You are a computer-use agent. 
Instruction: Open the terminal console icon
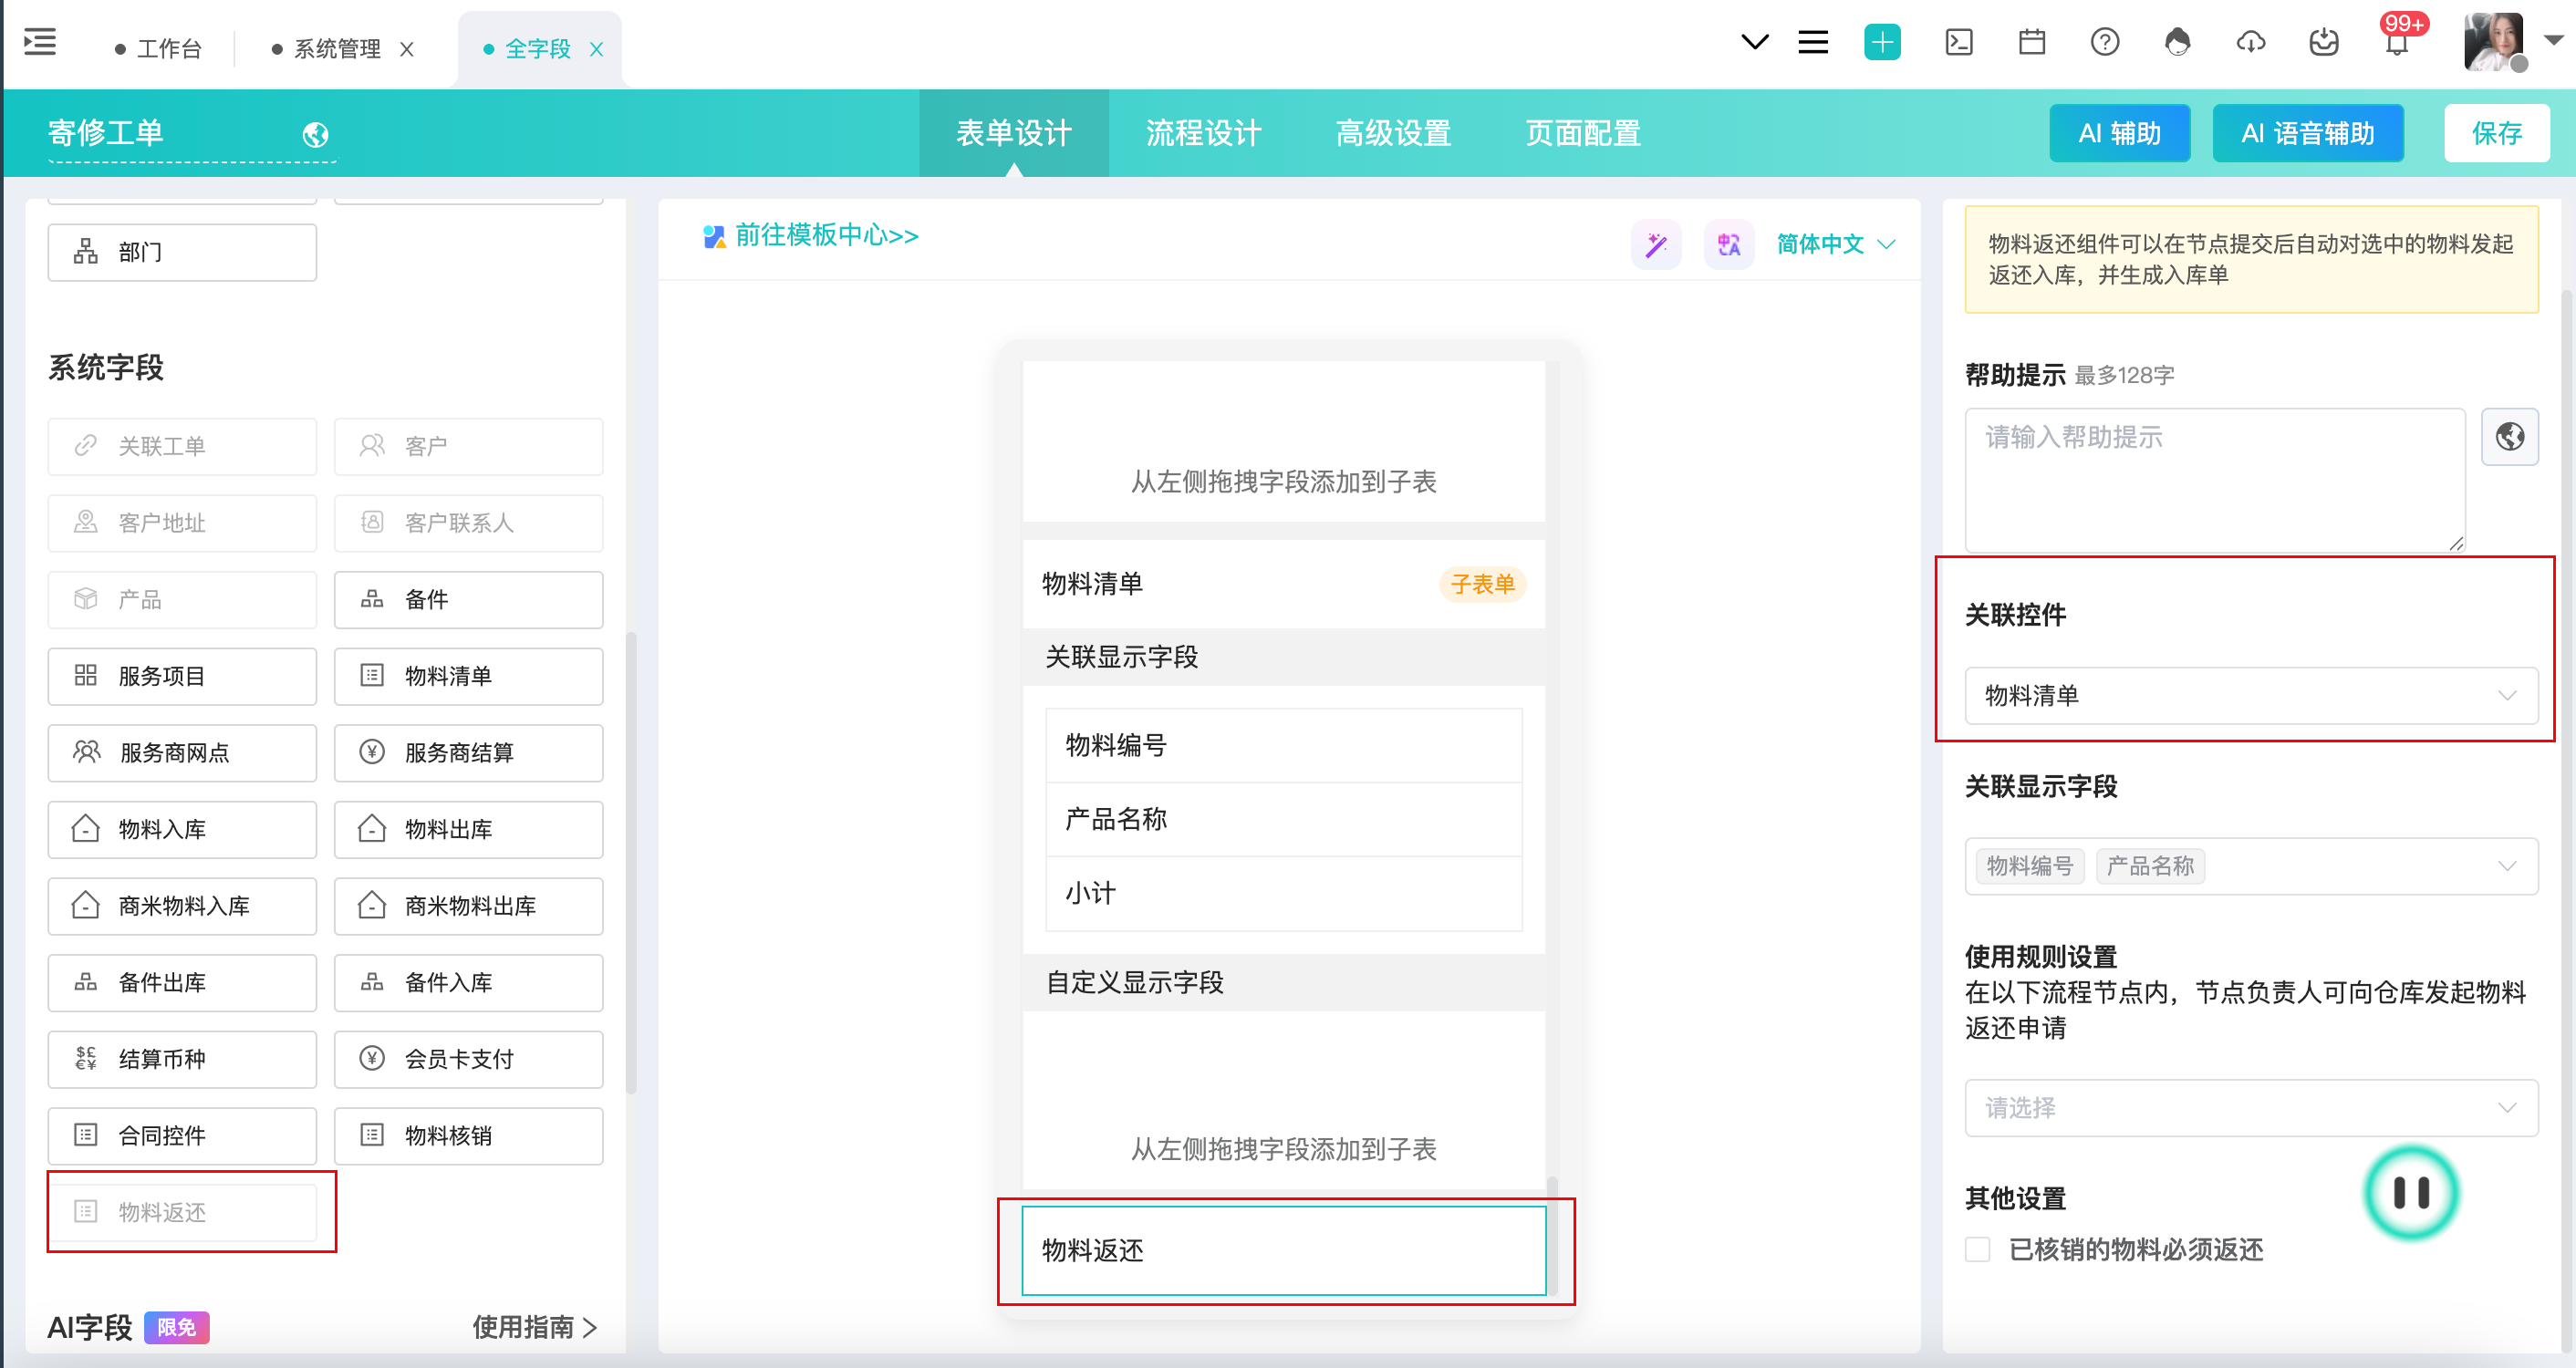1958,43
